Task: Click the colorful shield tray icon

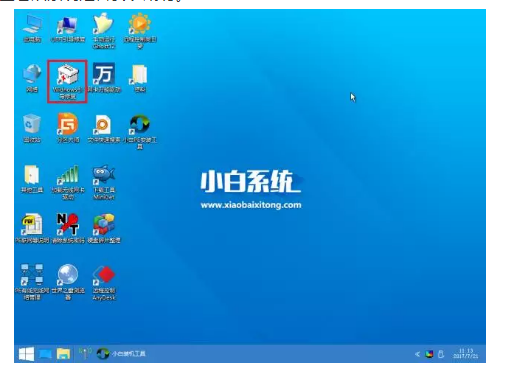Action: 429,354
